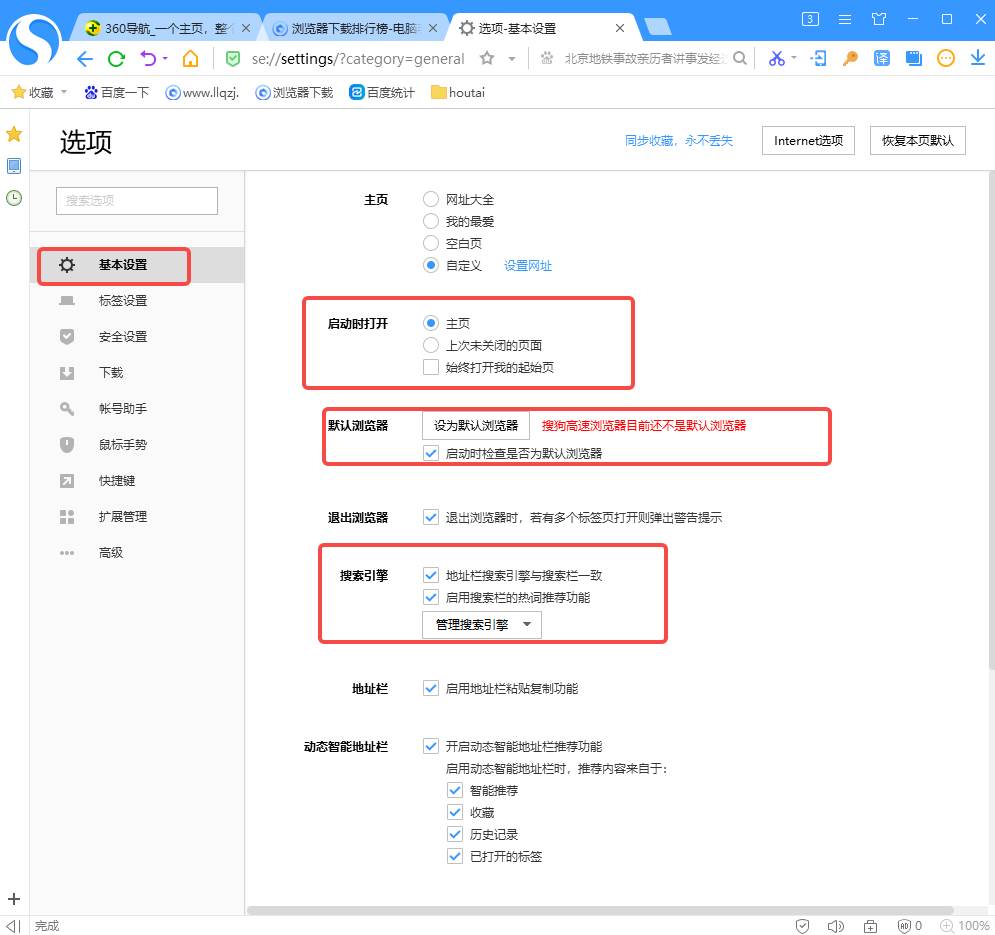Click the 100% zoom control in status bar
995x935 pixels.
(965, 926)
